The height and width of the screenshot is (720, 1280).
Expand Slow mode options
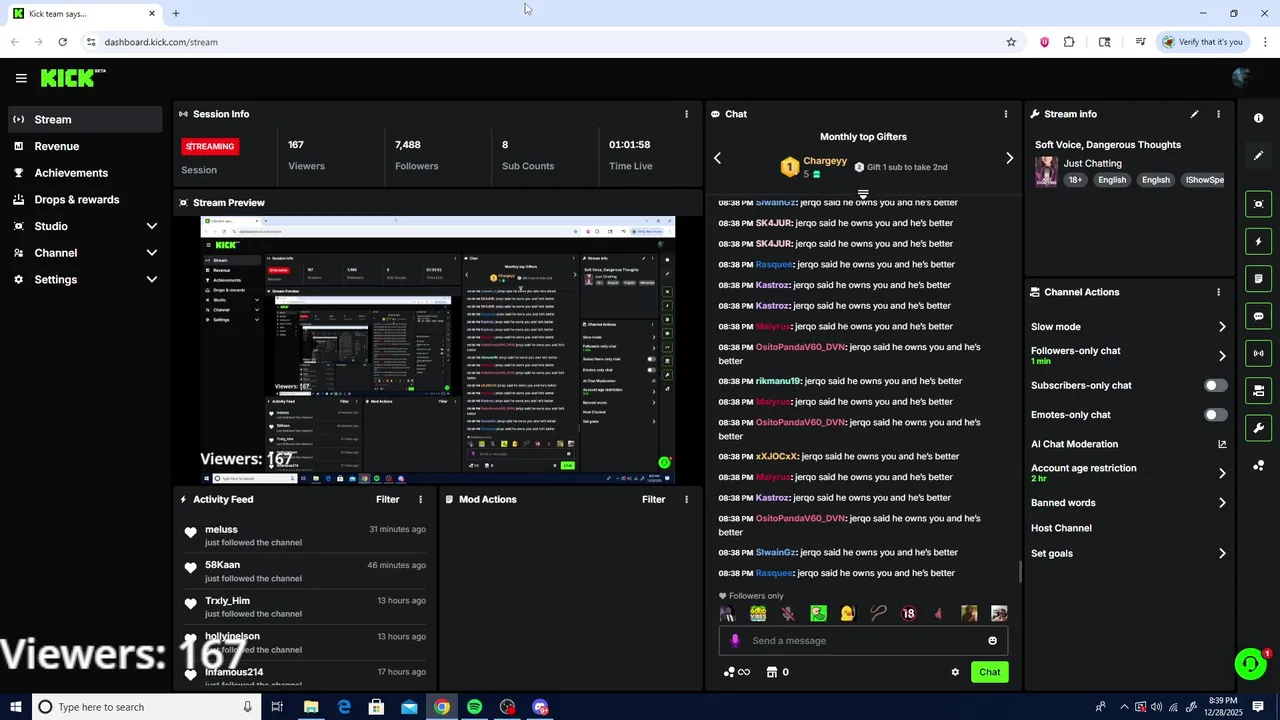[x=1222, y=327]
